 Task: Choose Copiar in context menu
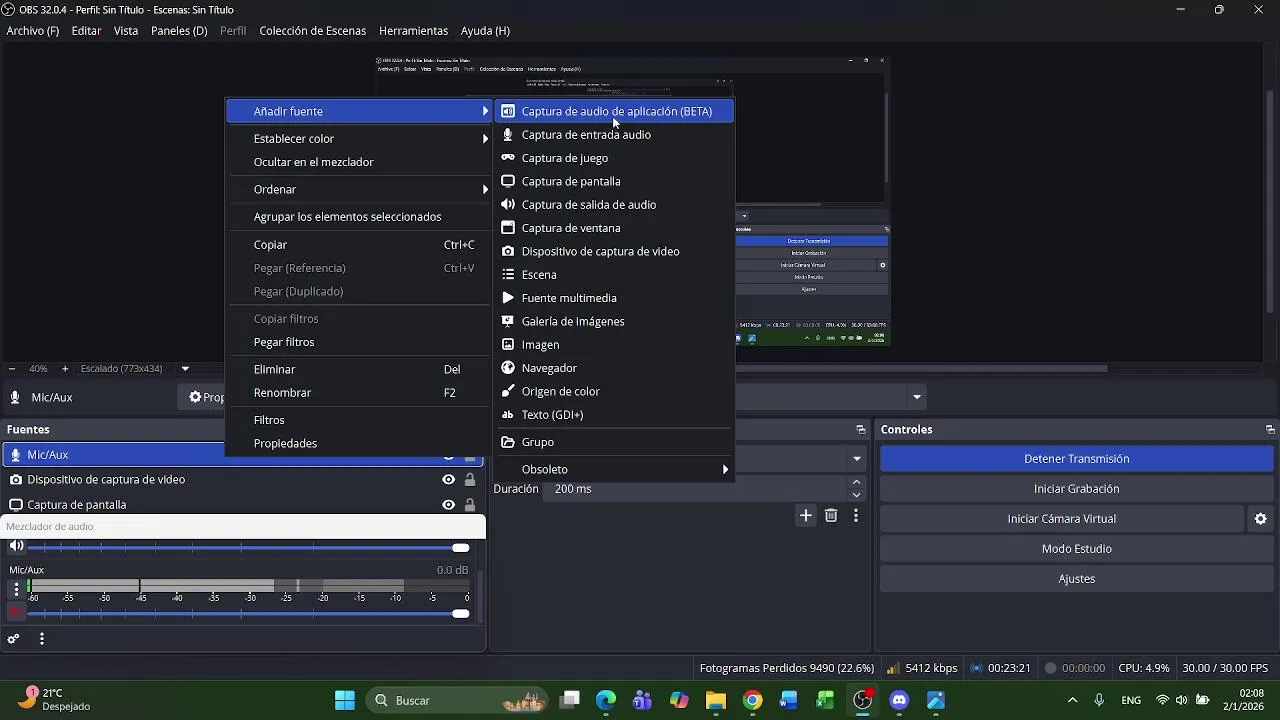pyautogui.click(x=359, y=245)
